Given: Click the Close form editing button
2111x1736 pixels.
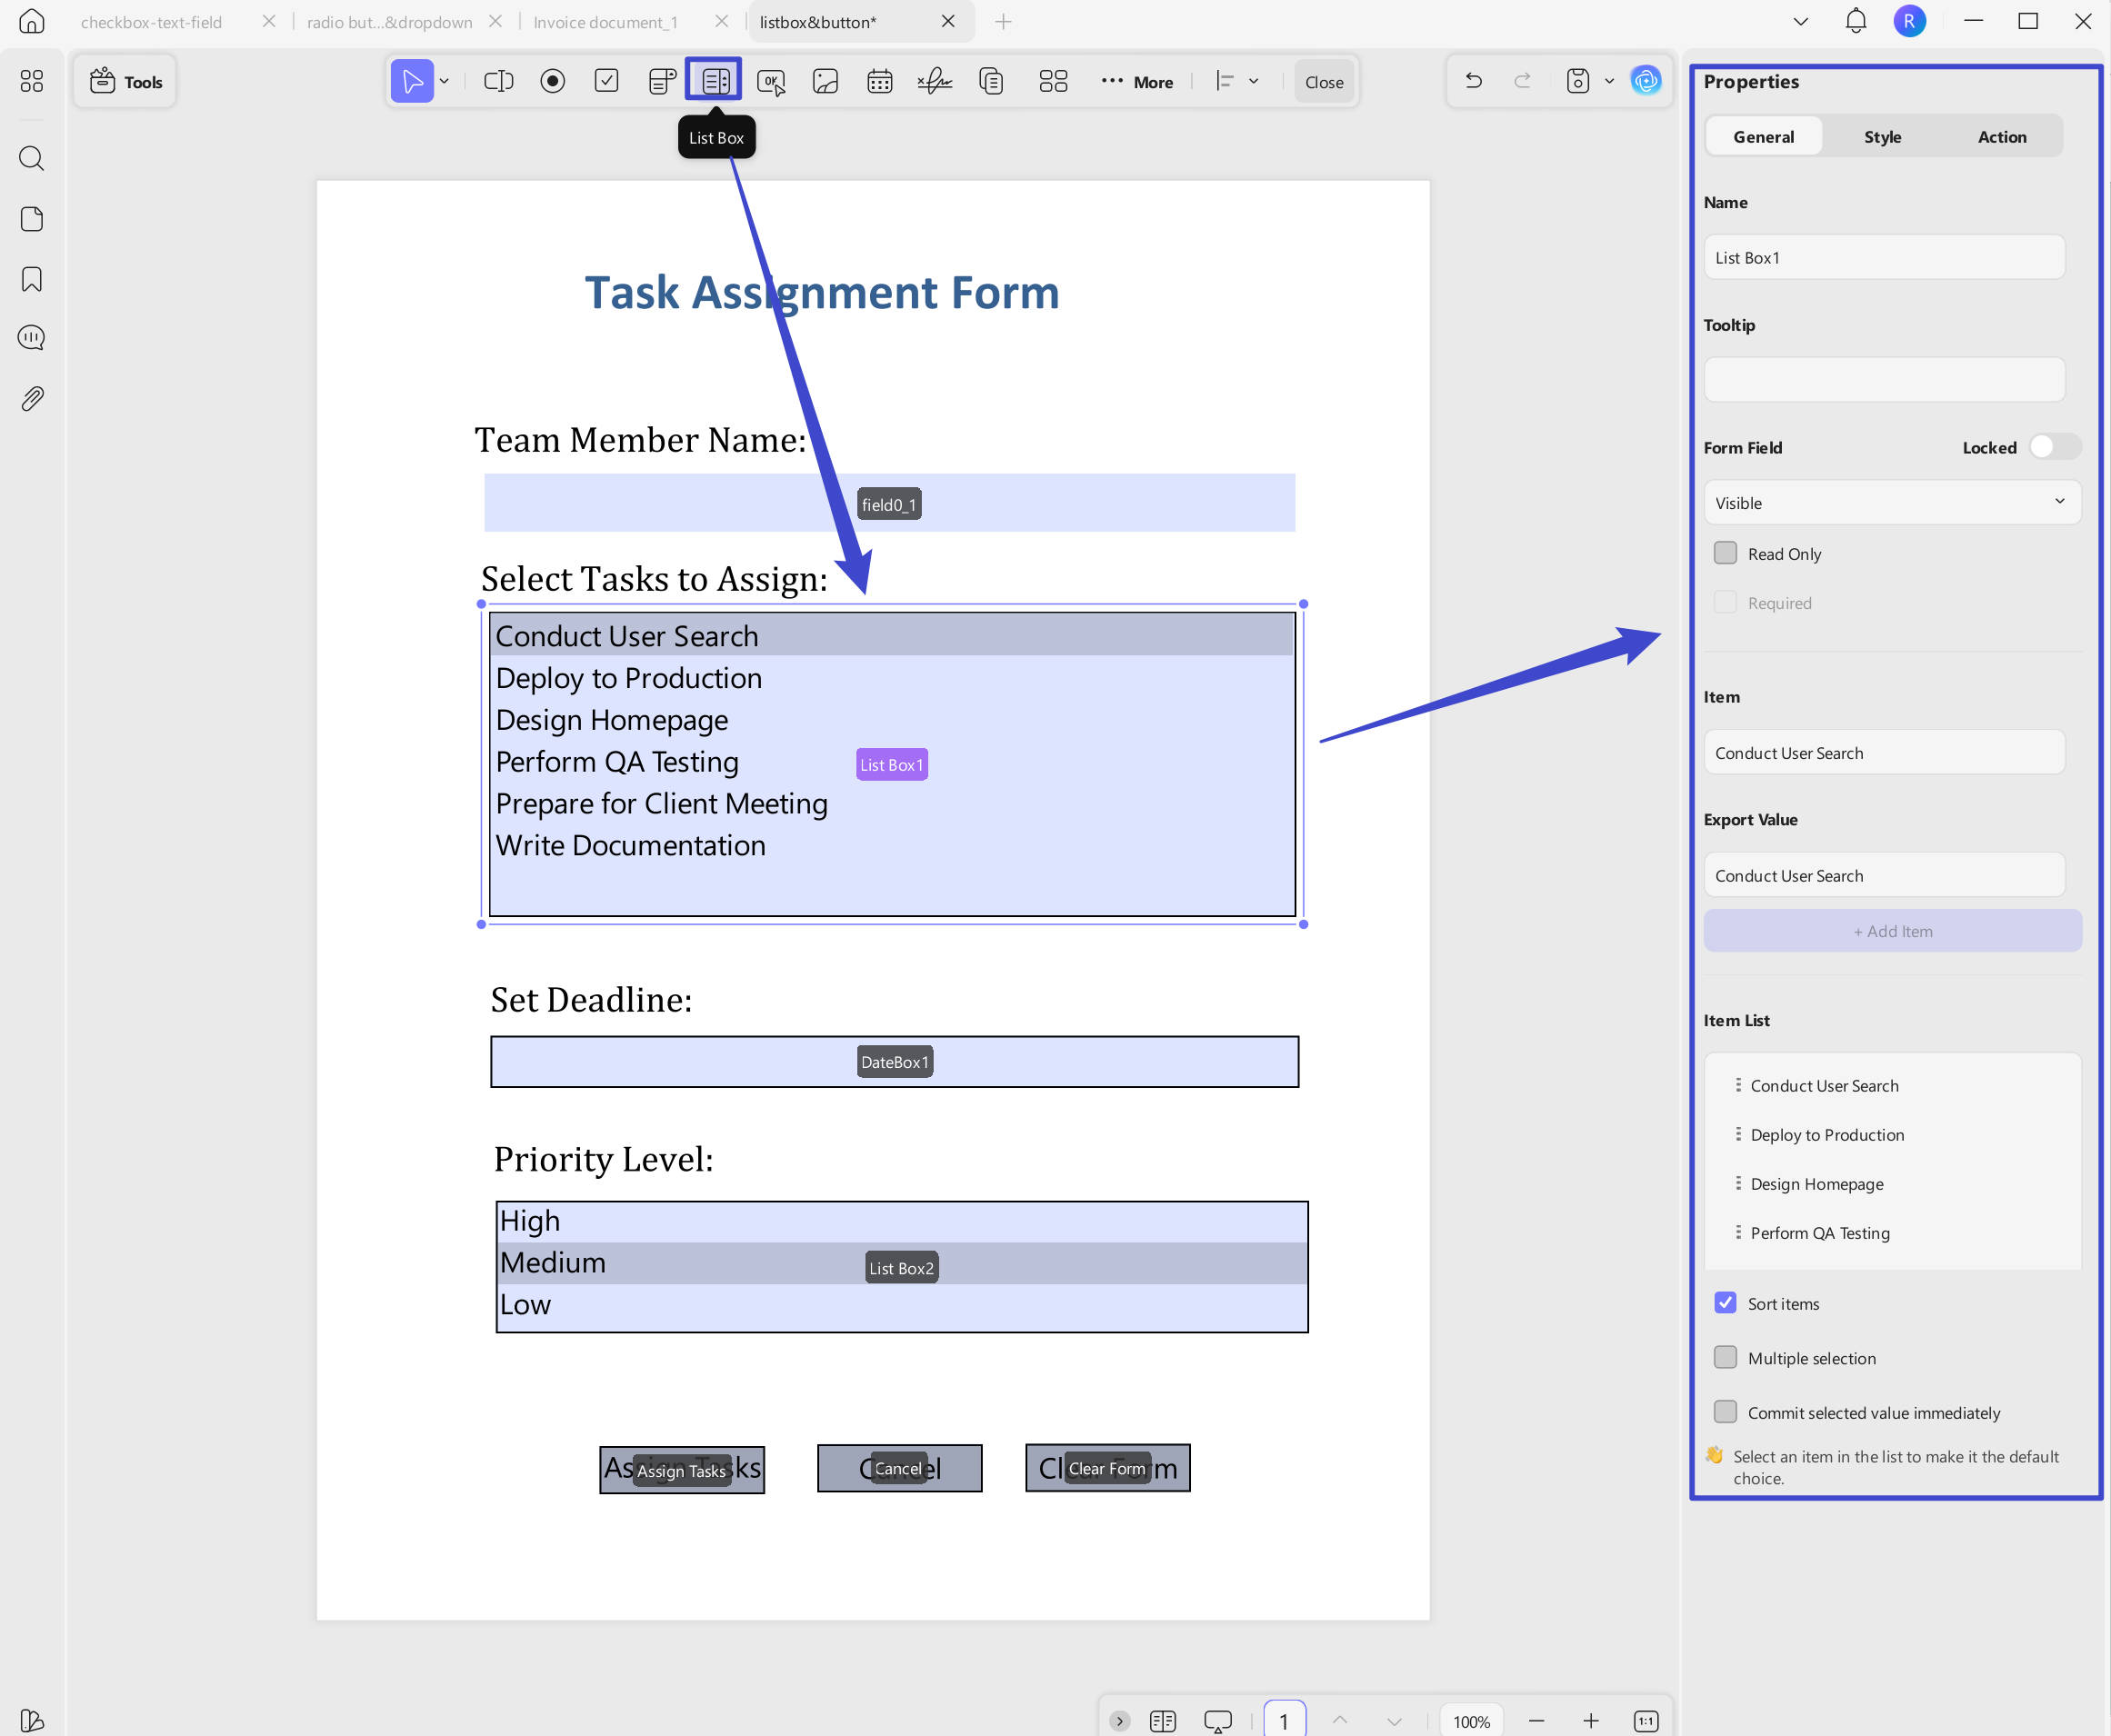Looking at the screenshot, I should tap(1324, 82).
